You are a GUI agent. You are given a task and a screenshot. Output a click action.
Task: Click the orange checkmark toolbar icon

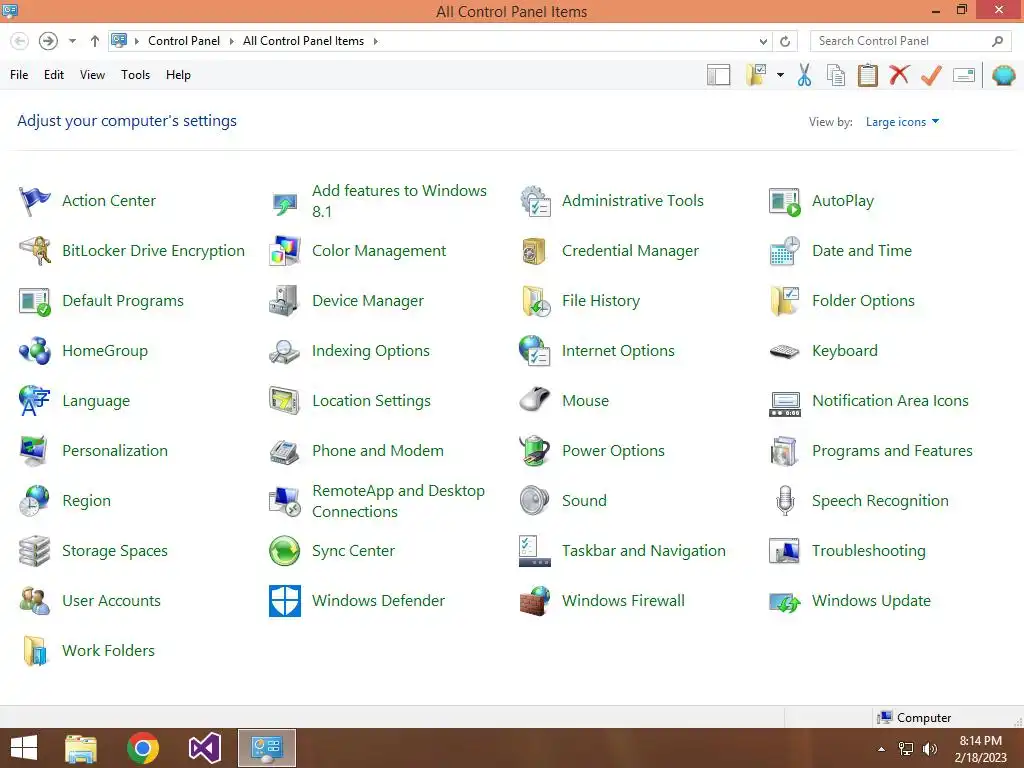(931, 75)
